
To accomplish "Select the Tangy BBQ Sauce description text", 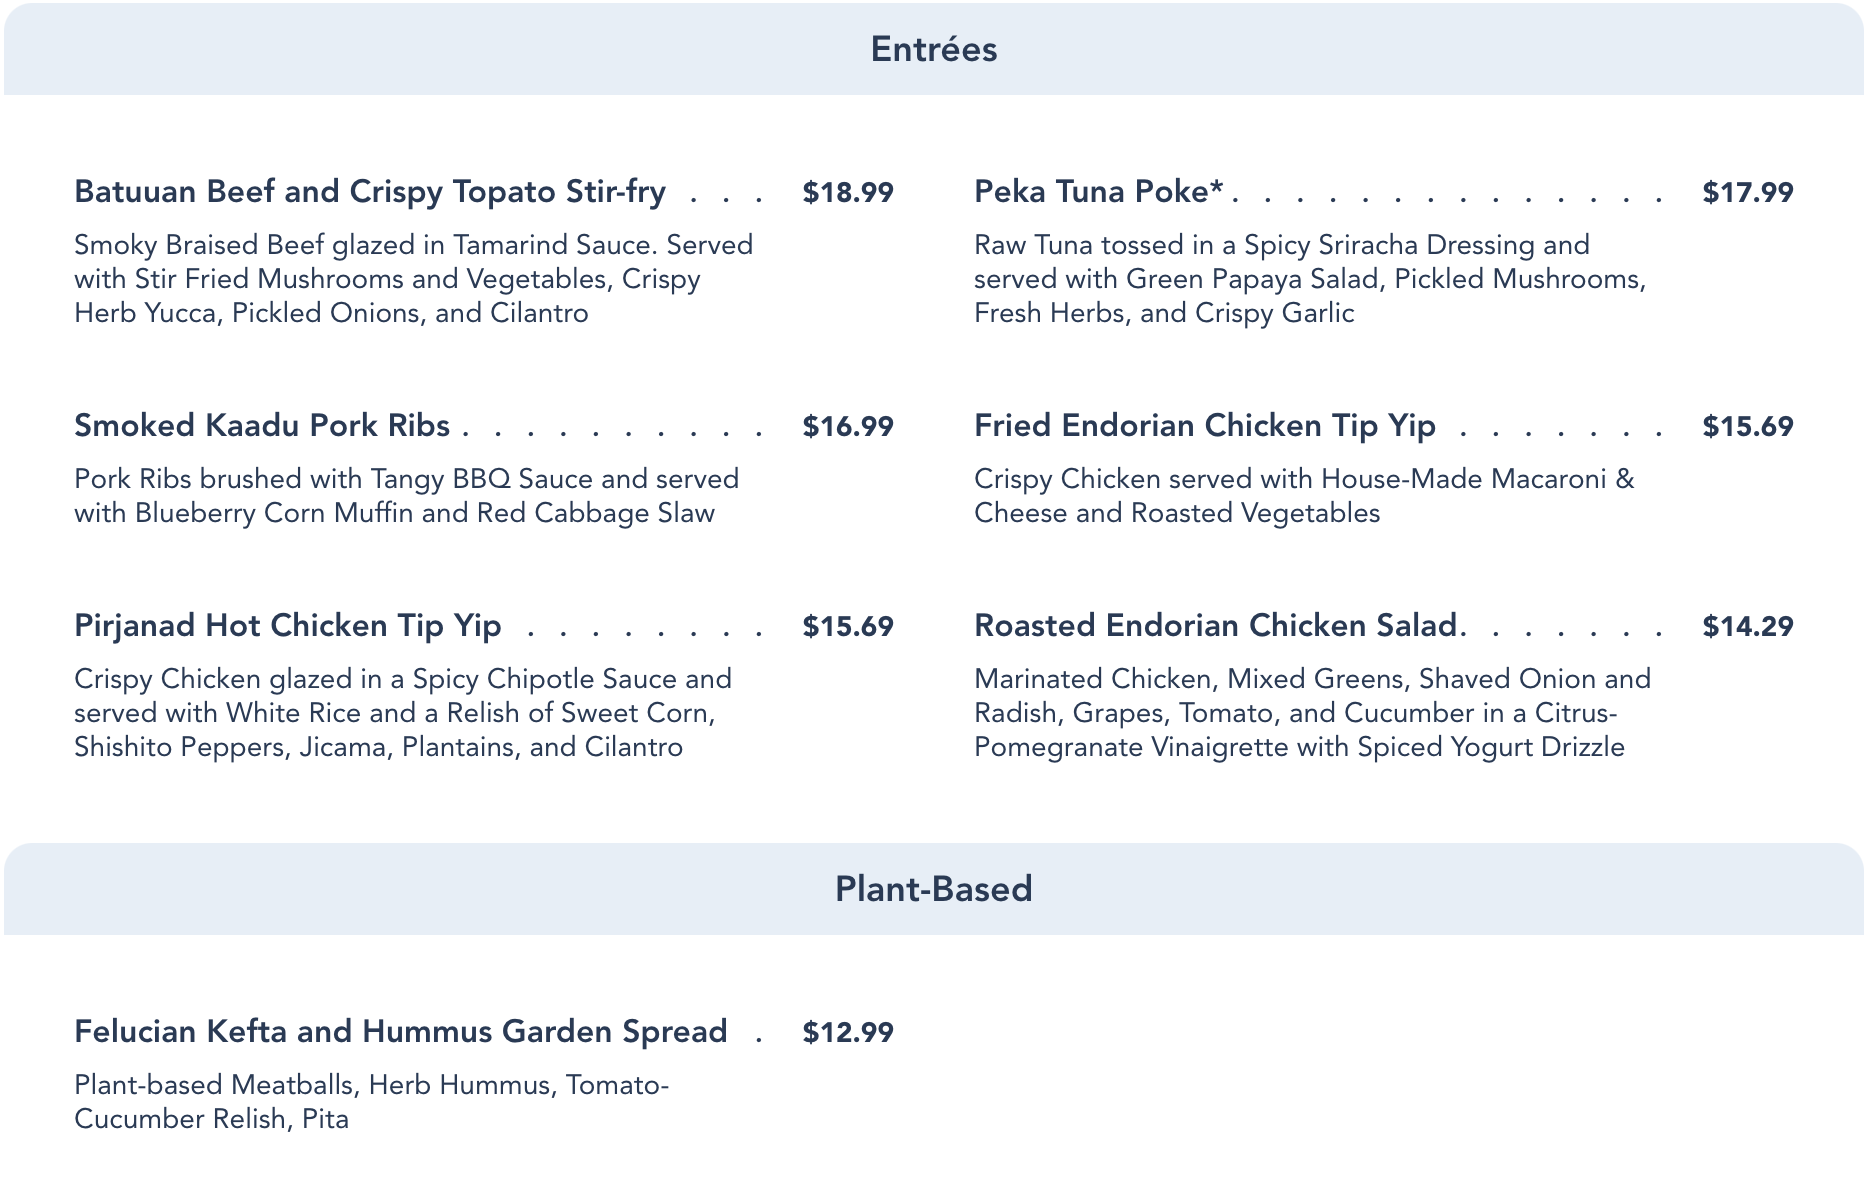I will pyautogui.click(x=405, y=496).
